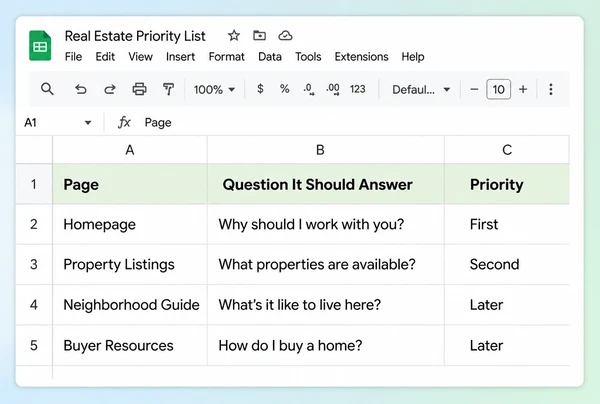Viewport: 600px width, 404px height.
Task: Open the Insert menu
Action: pos(180,57)
